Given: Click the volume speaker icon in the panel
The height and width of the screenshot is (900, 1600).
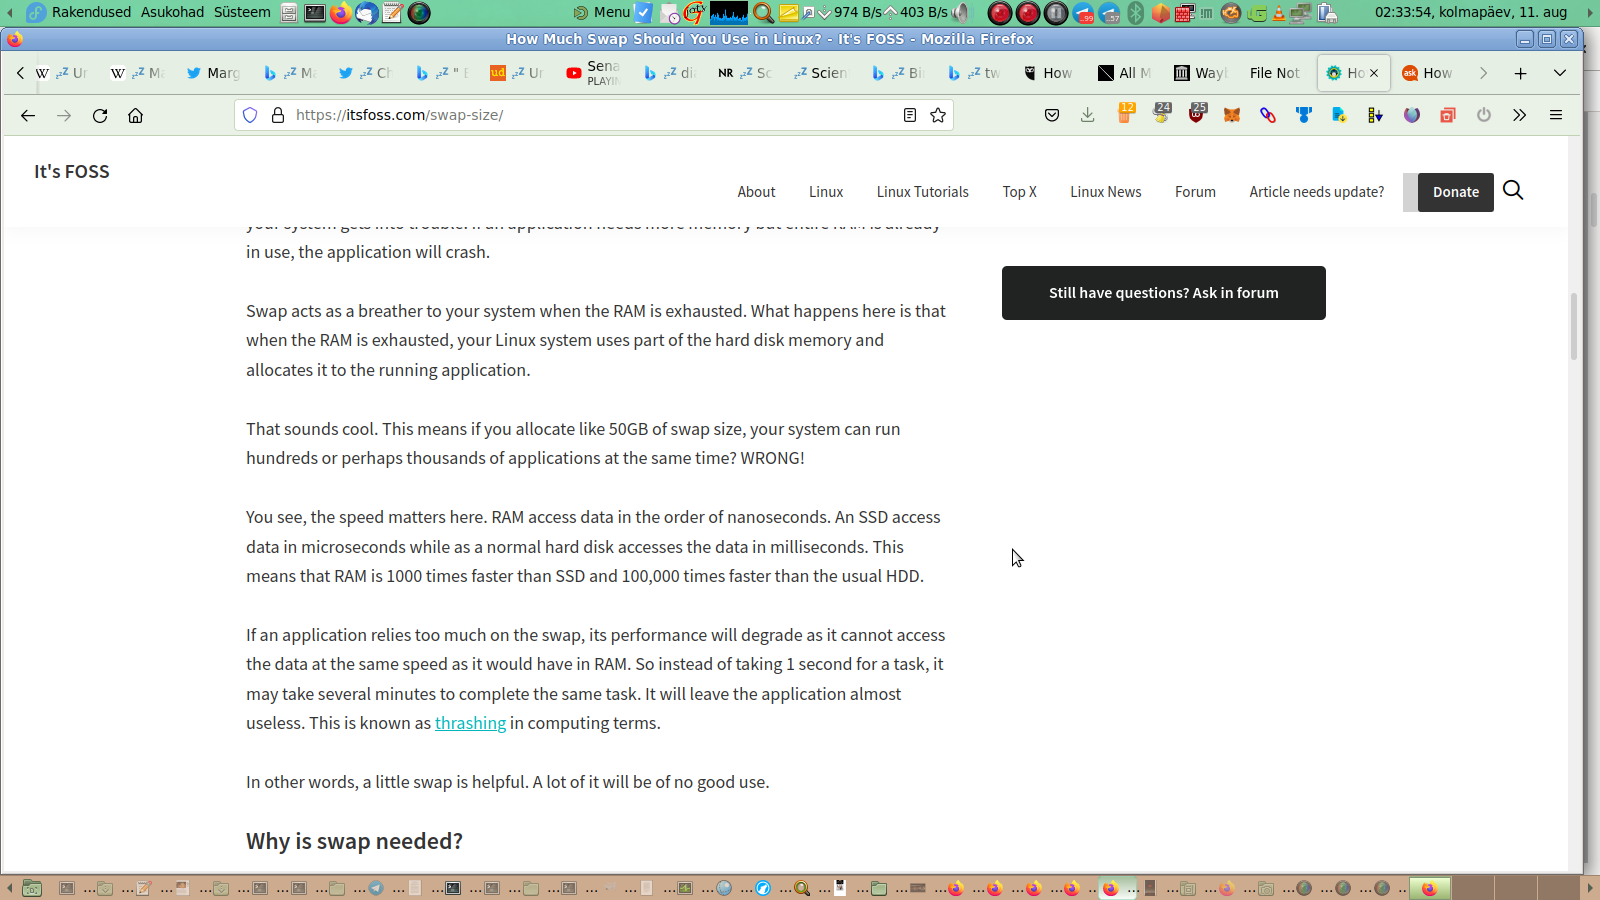Looking at the screenshot, I should [x=960, y=13].
